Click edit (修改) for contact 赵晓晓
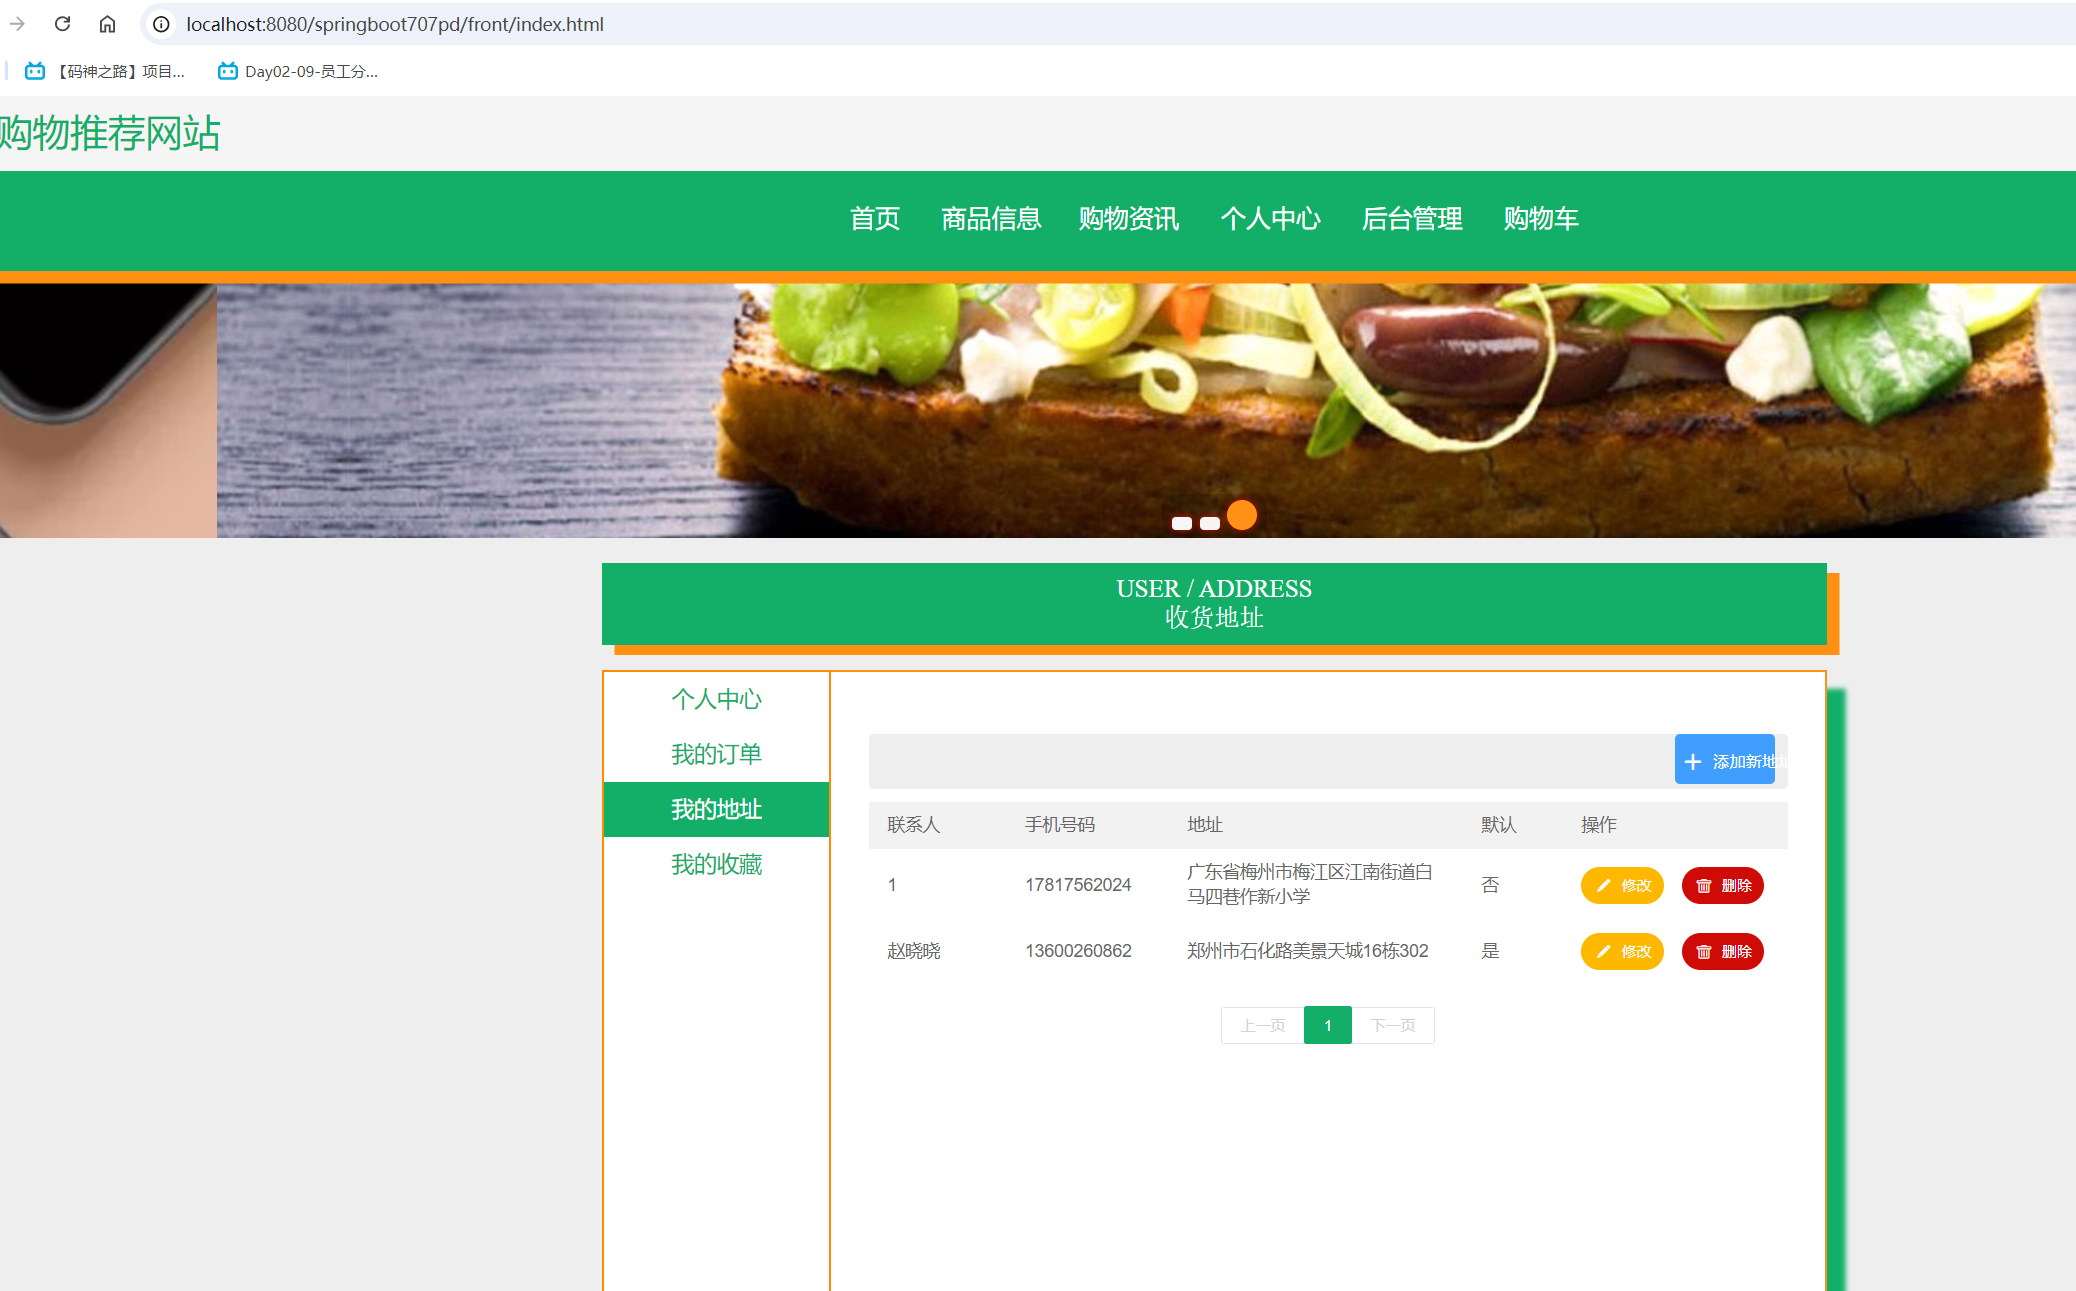The width and height of the screenshot is (2076, 1291). (1621, 951)
